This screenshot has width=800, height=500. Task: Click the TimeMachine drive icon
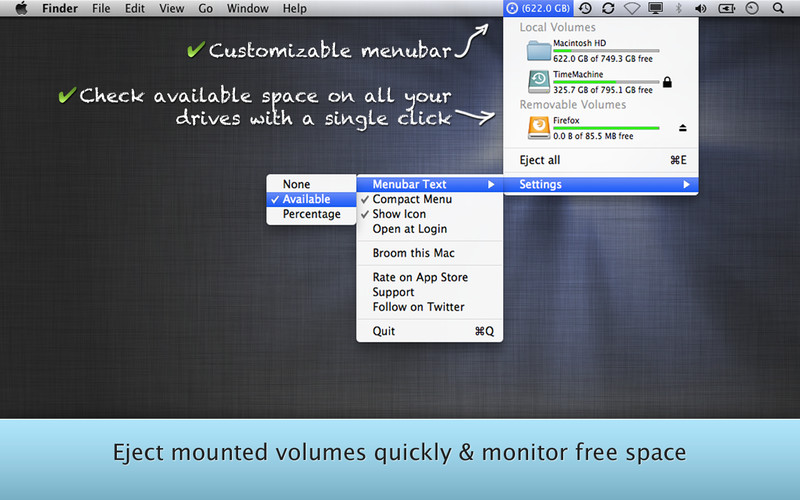537,81
